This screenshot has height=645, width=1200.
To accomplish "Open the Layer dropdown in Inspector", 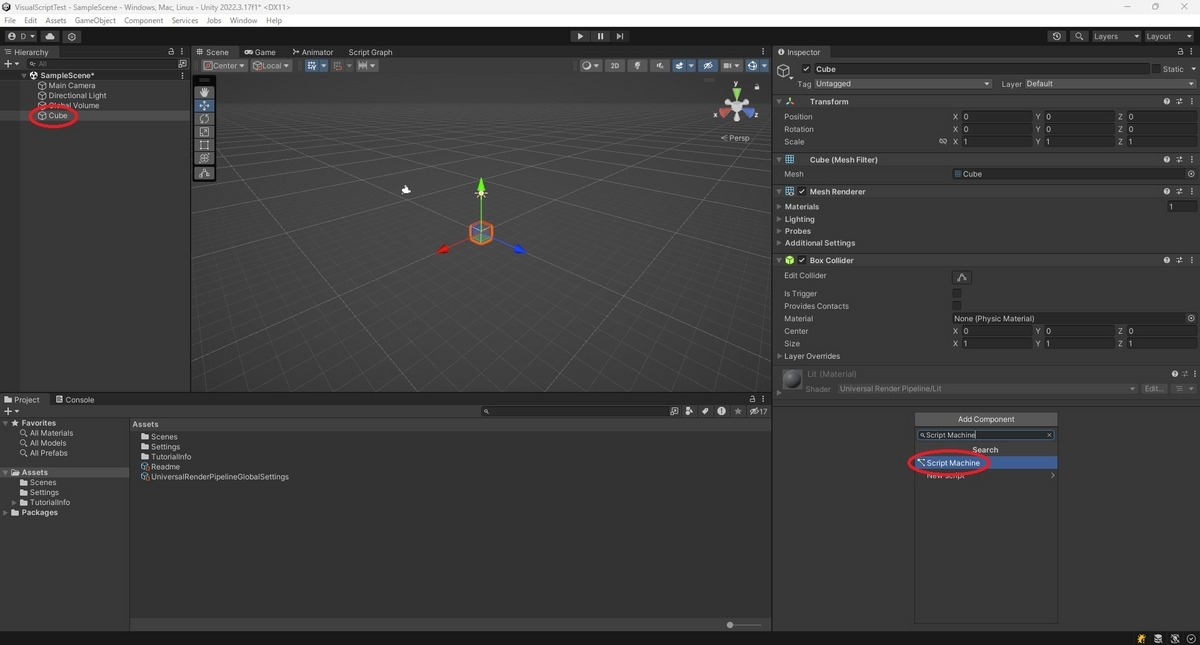I will [x=1110, y=84].
